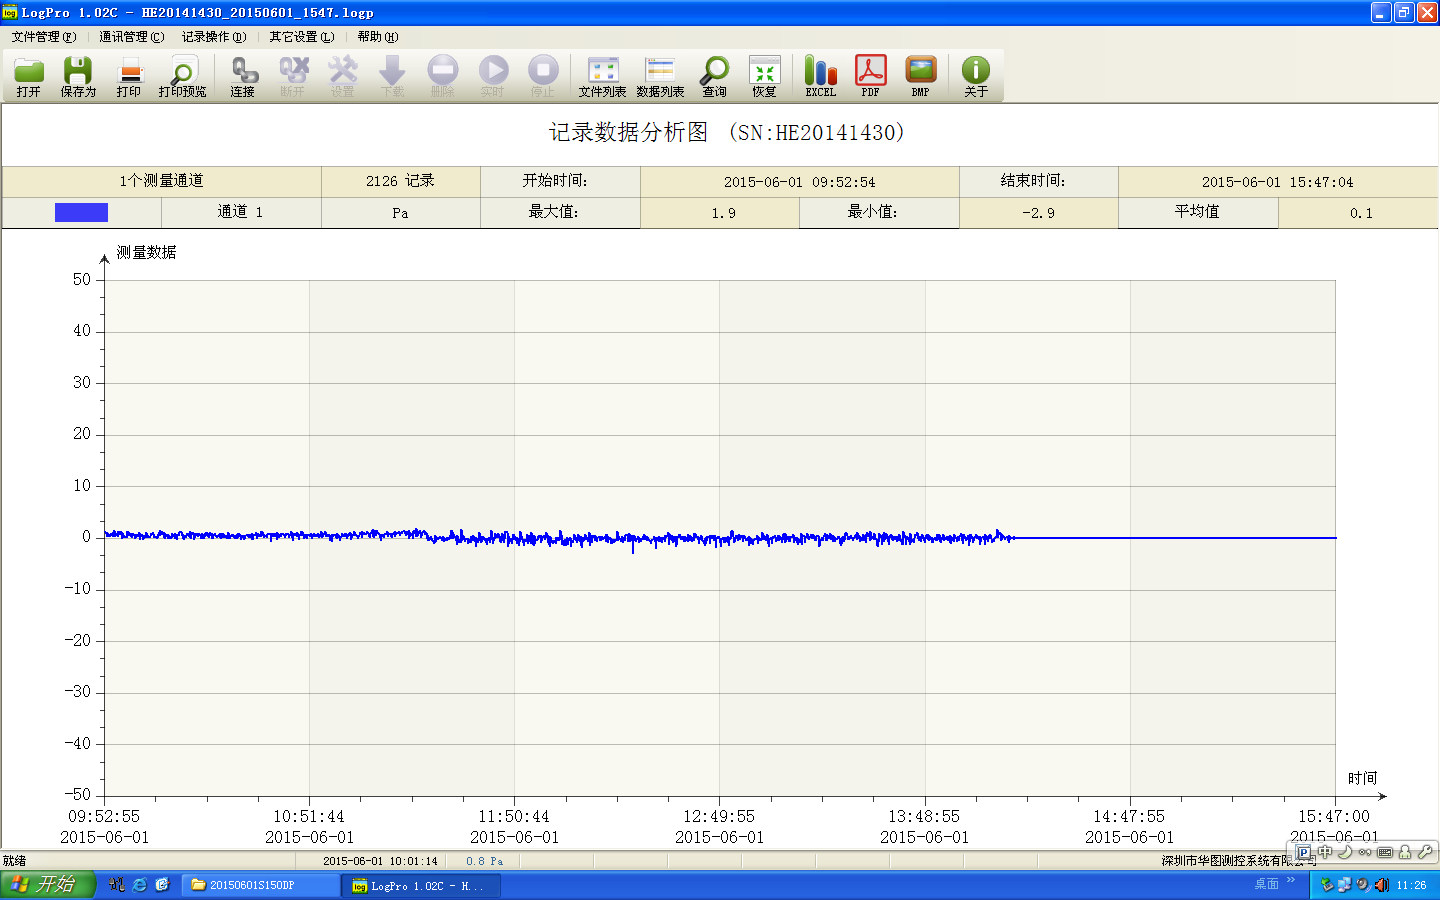Click the 打印 (Print) printer icon
This screenshot has width=1440, height=900.
coord(129,76)
